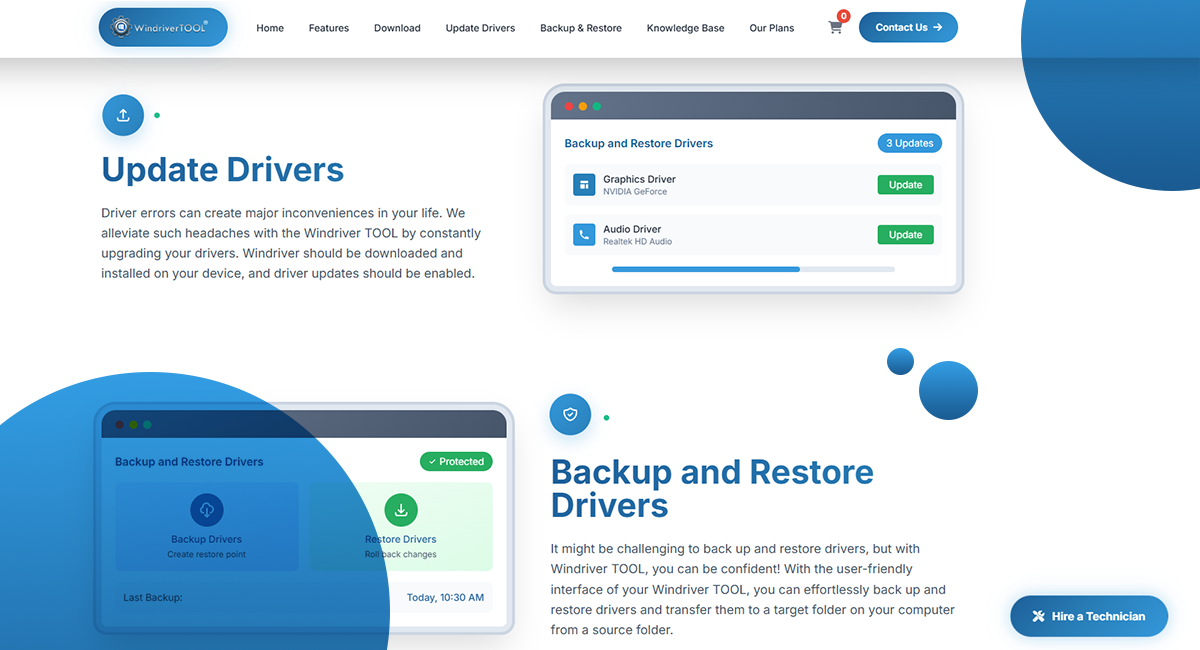Image resolution: width=1200 pixels, height=650 pixels.
Task: Select Update Drivers in navigation
Action: [480, 28]
